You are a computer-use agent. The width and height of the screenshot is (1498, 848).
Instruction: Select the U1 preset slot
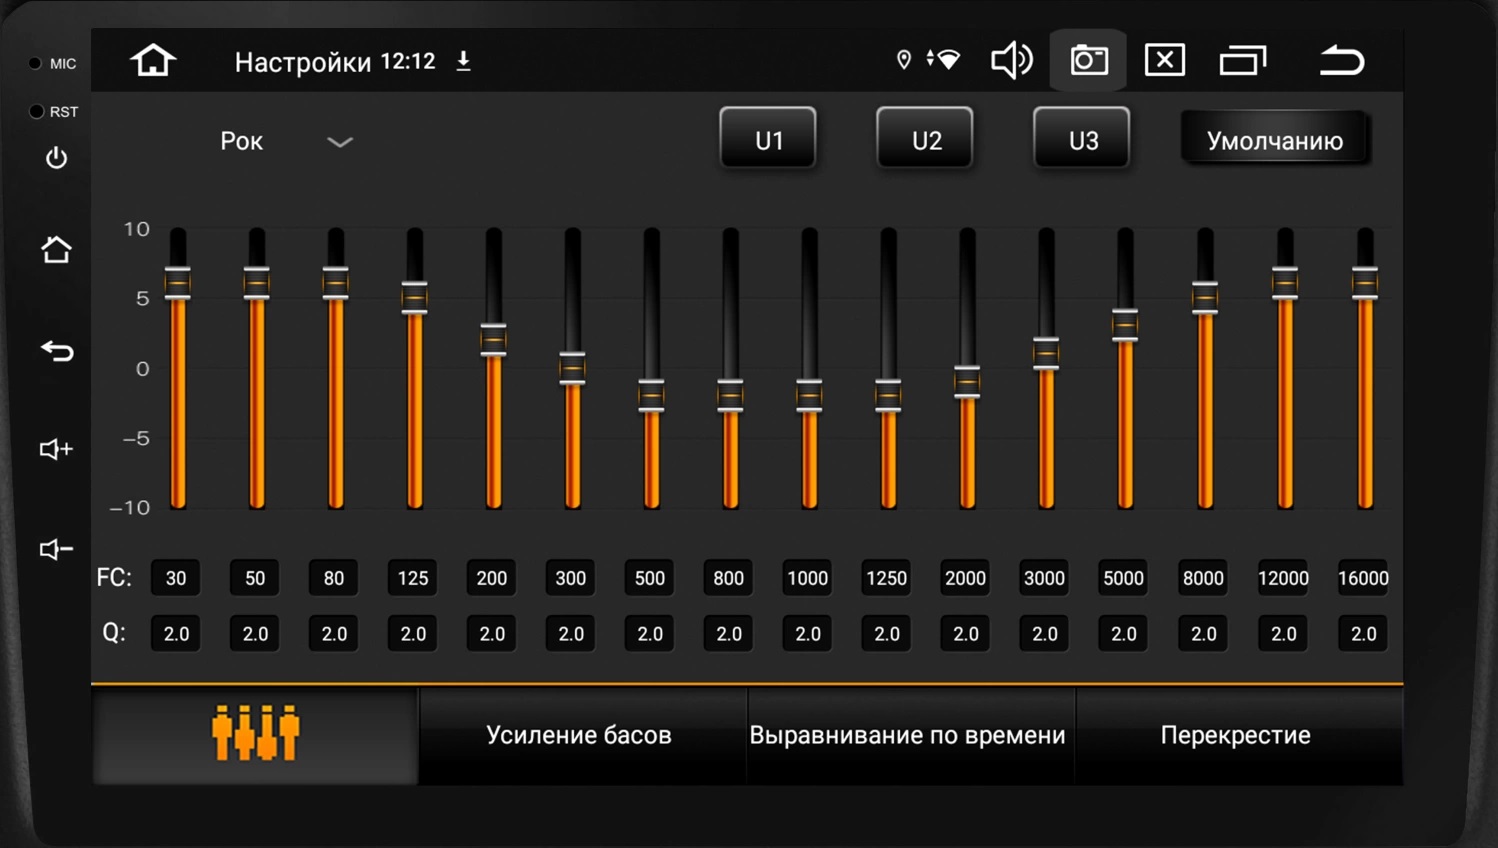(768, 138)
